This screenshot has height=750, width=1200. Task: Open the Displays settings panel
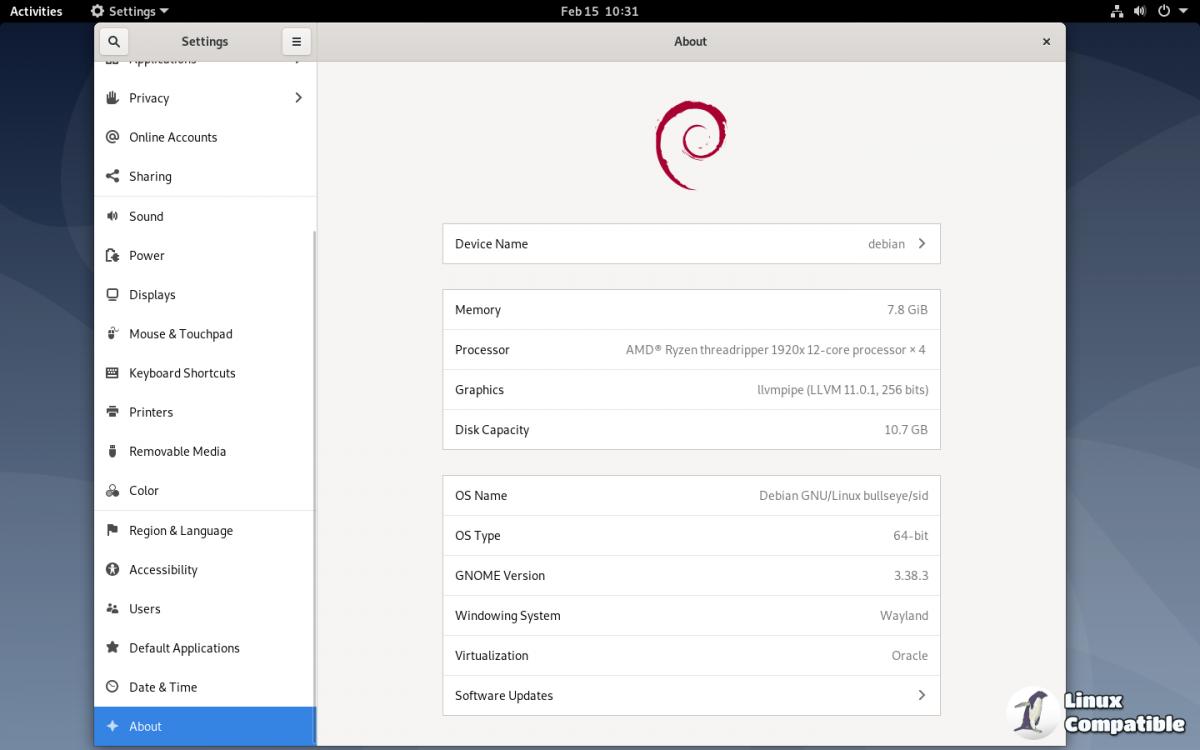click(x=152, y=295)
